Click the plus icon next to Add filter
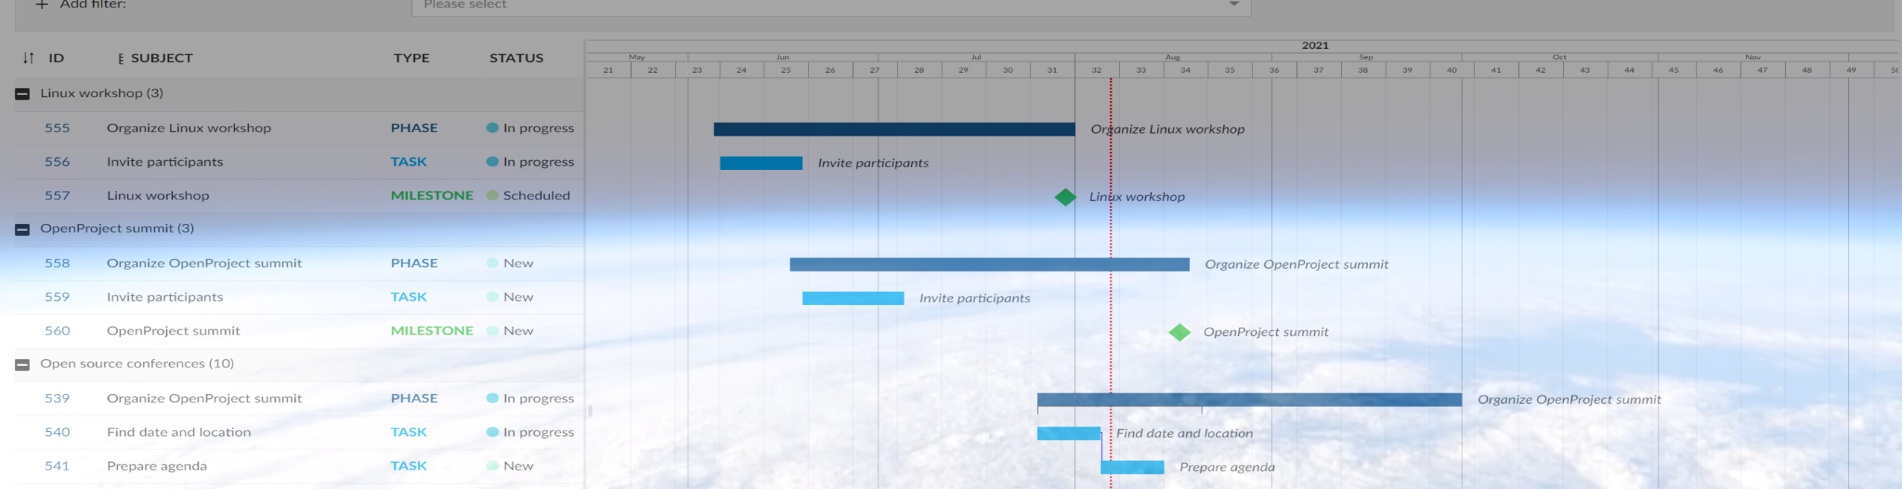The height and width of the screenshot is (489, 1902). 41,5
